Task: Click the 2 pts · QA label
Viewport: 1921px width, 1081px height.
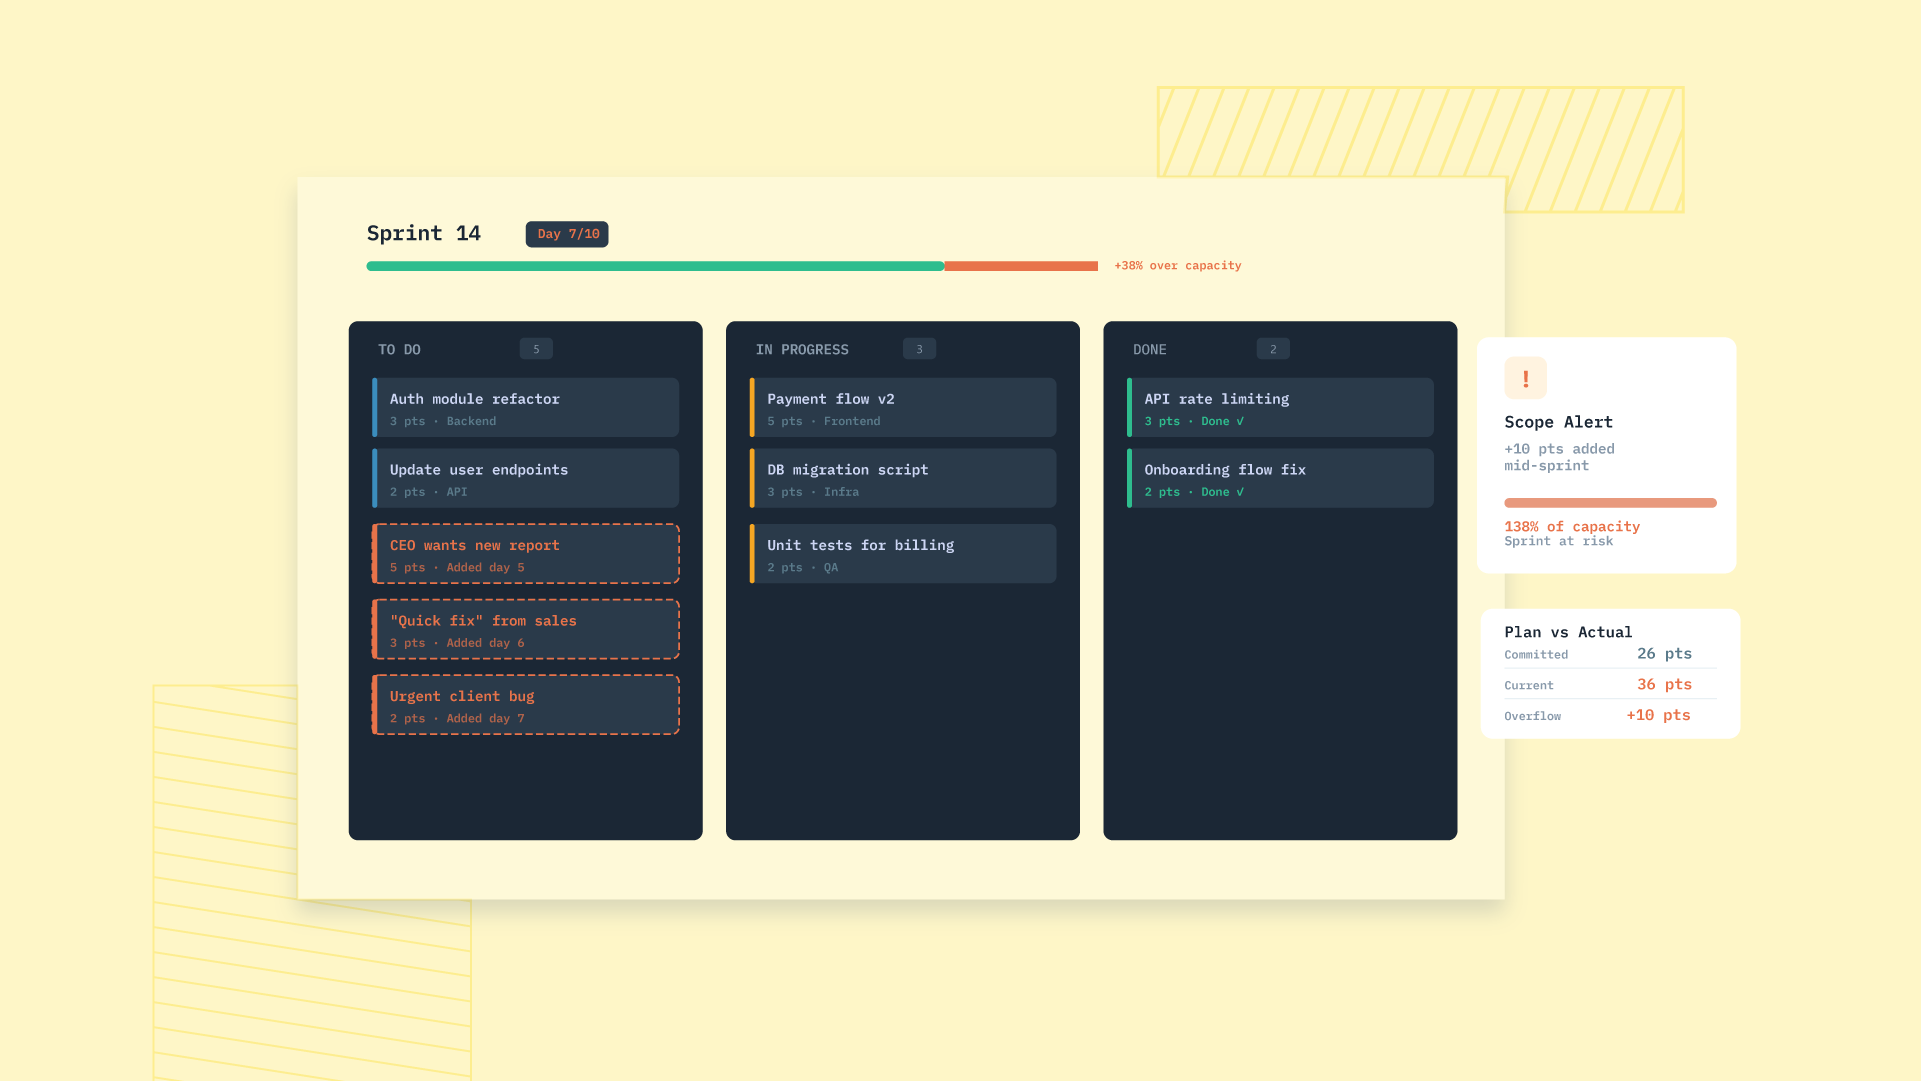Action: pos(803,567)
